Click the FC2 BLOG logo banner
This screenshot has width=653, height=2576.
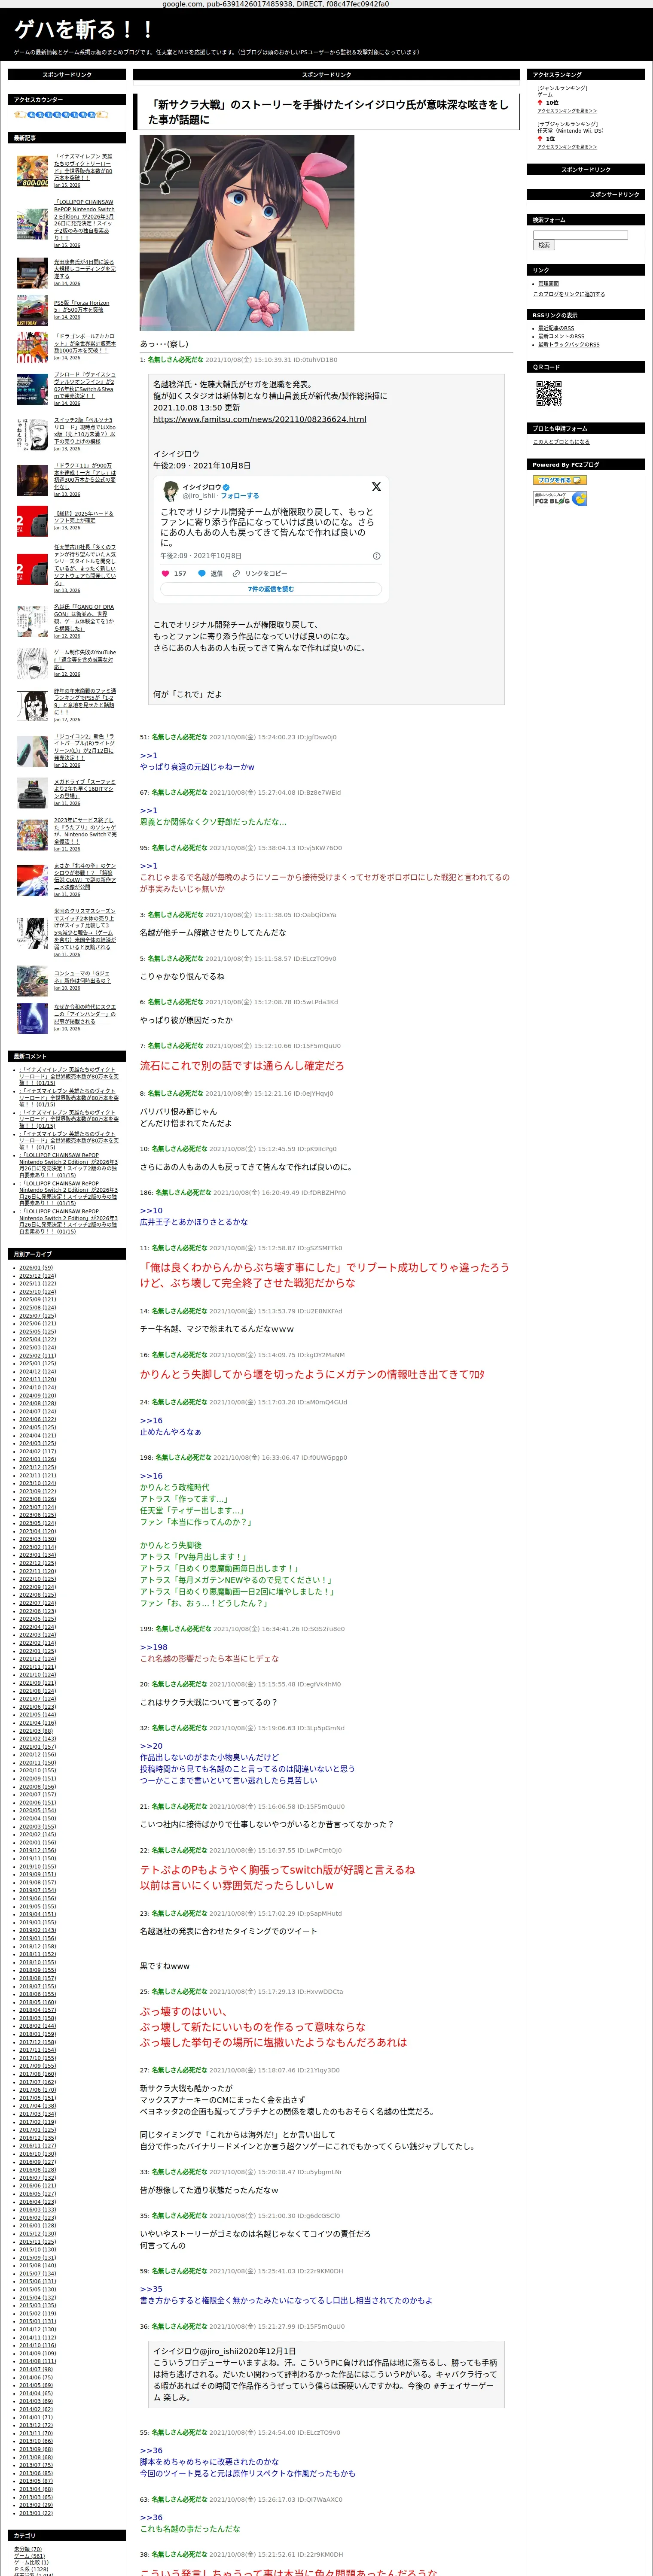560,499
